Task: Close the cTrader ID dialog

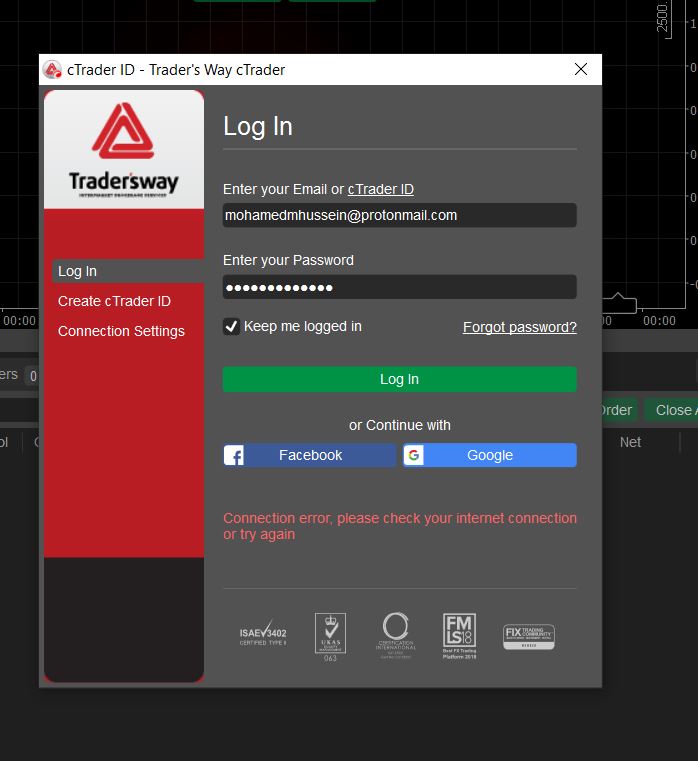Action: coord(581,69)
